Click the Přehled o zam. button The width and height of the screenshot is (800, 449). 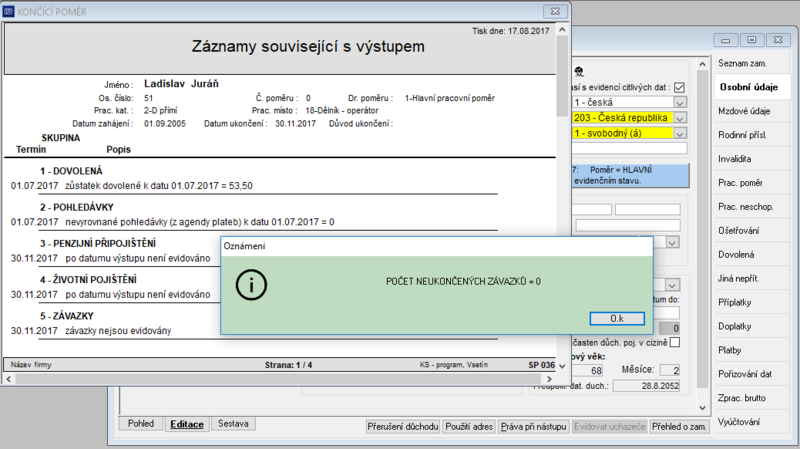pos(679,427)
